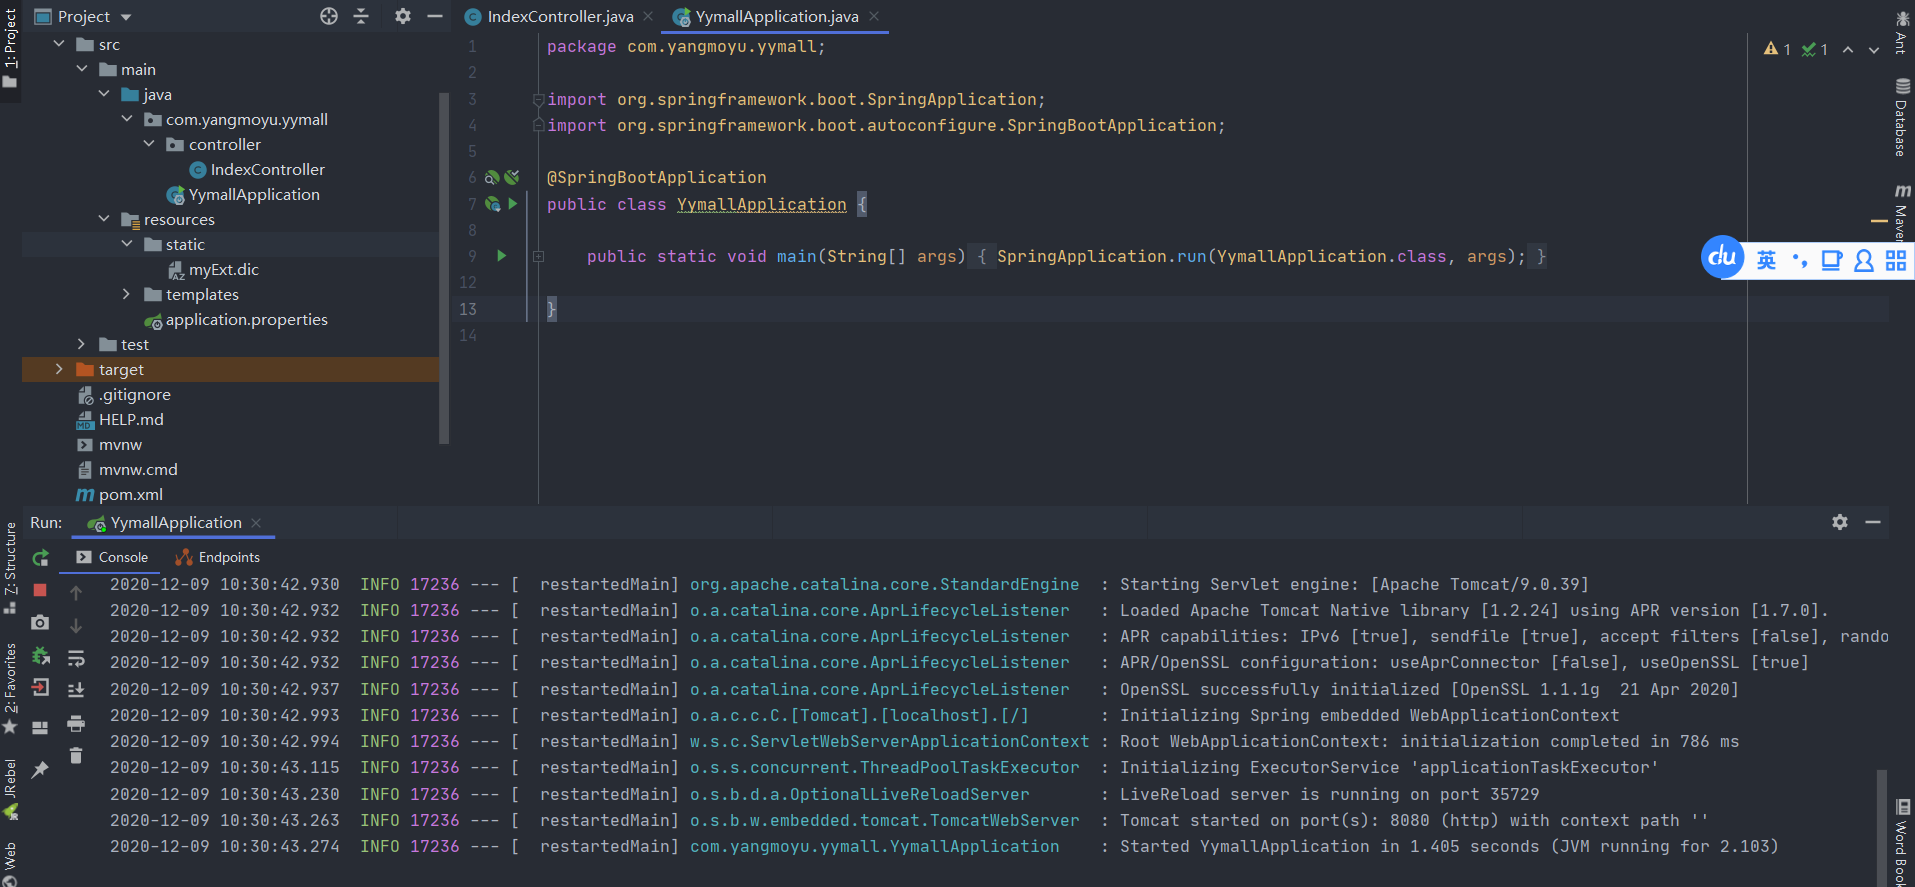Open Baidu IME toolbox grid icon
The width and height of the screenshot is (1915, 887).
coord(1896,261)
